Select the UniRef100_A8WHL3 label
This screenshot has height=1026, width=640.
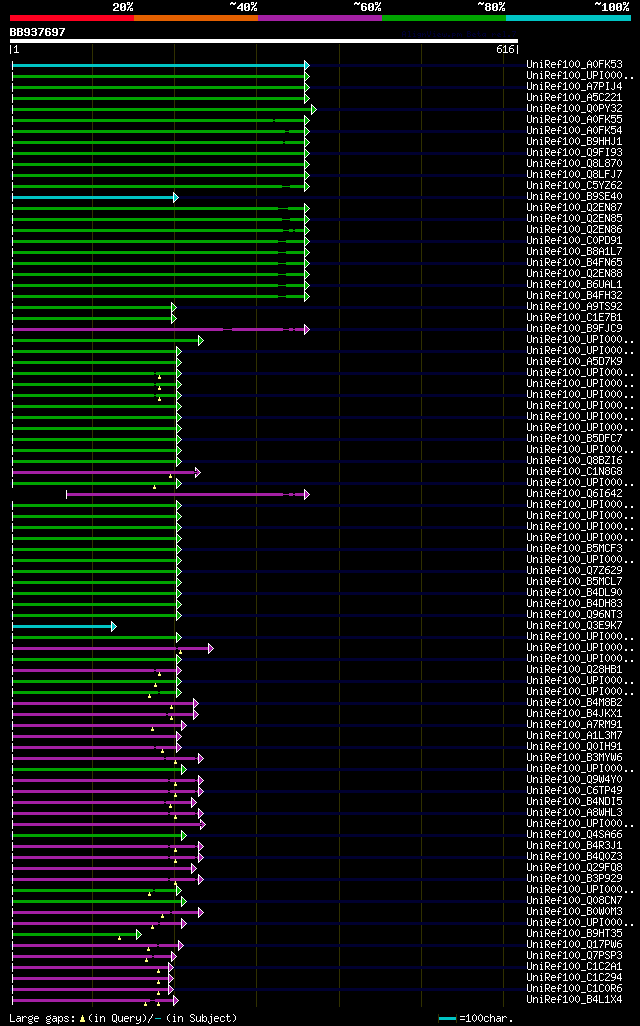tap(575, 813)
